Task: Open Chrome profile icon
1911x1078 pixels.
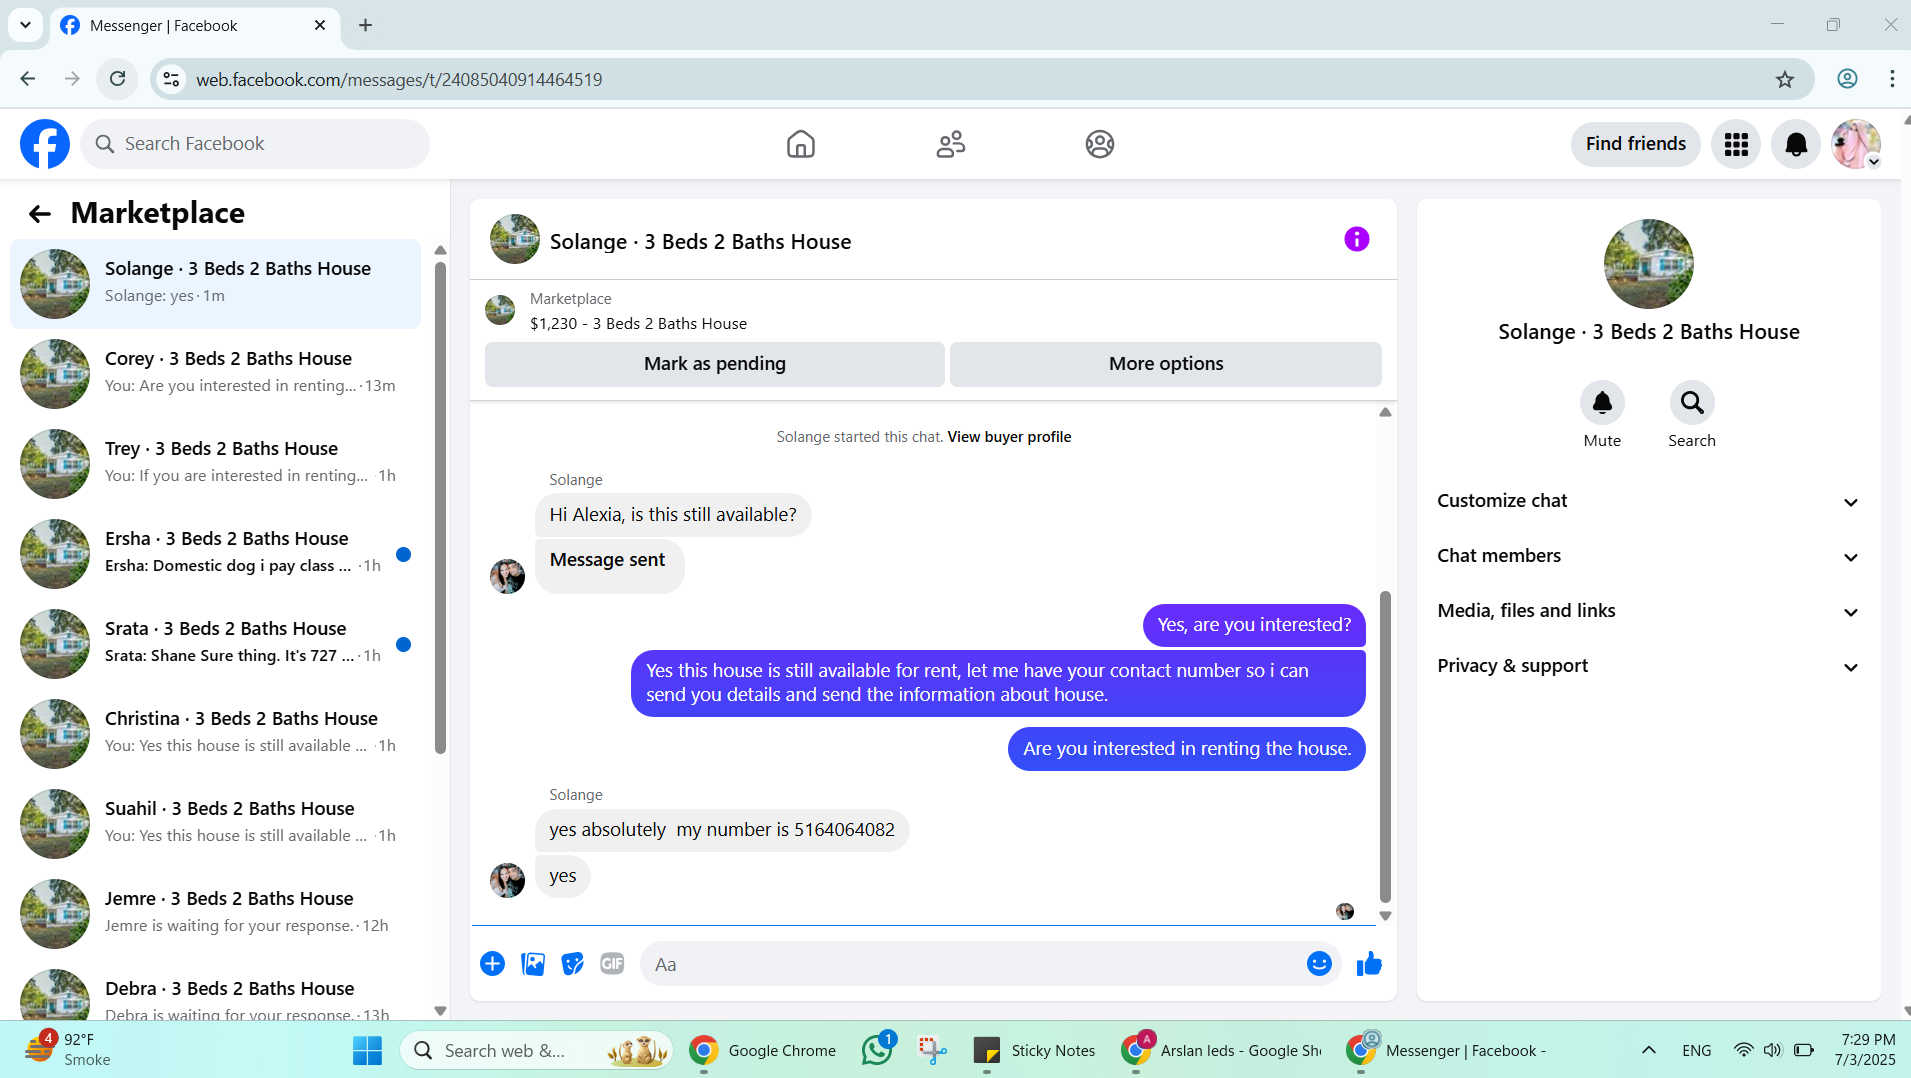Action: [x=1847, y=79]
